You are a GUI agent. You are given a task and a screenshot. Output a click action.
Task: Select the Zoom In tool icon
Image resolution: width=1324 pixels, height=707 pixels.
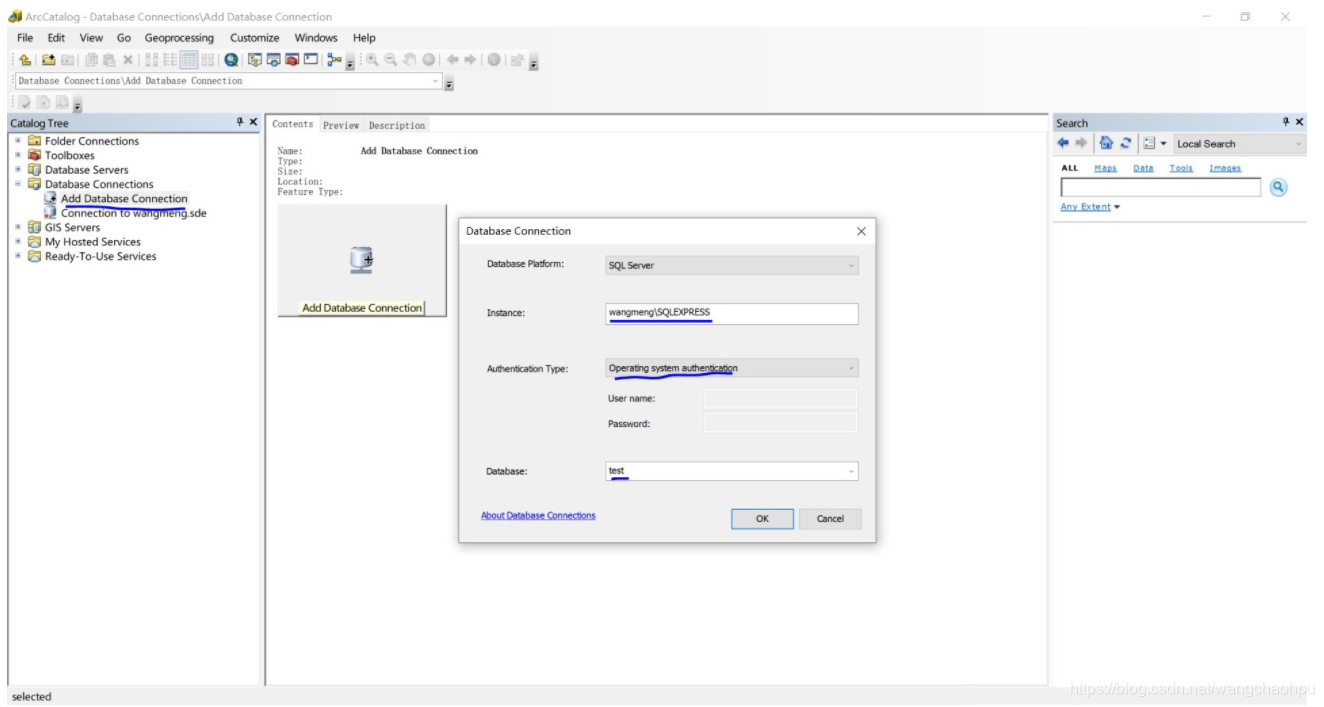click(x=372, y=60)
